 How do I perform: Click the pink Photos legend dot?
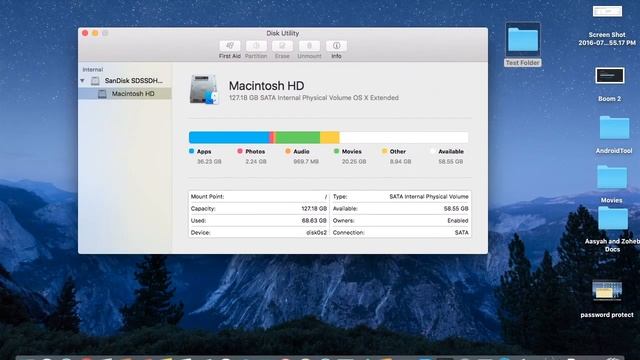(240, 151)
